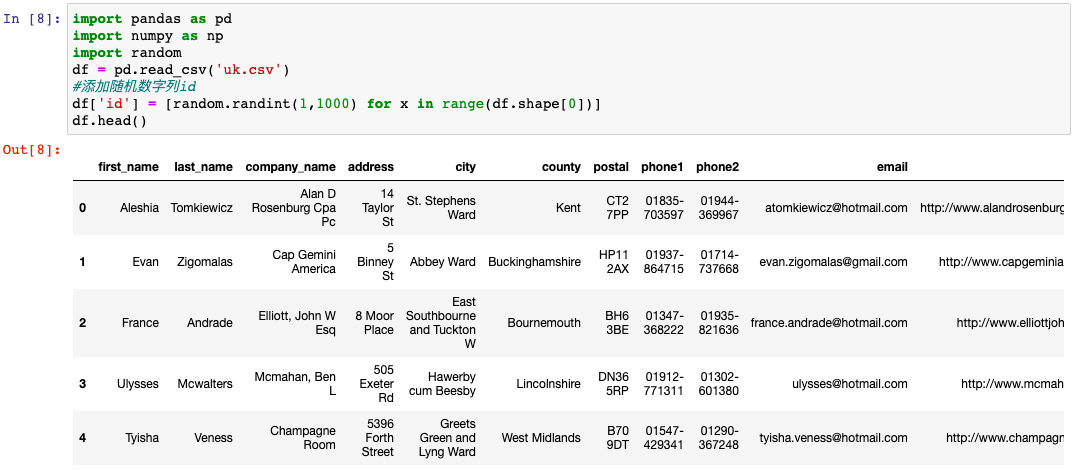The image size is (1075, 470).
Task: Click the atomkiewicz@hotmail.com email cell
Action: tap(836, 208)
